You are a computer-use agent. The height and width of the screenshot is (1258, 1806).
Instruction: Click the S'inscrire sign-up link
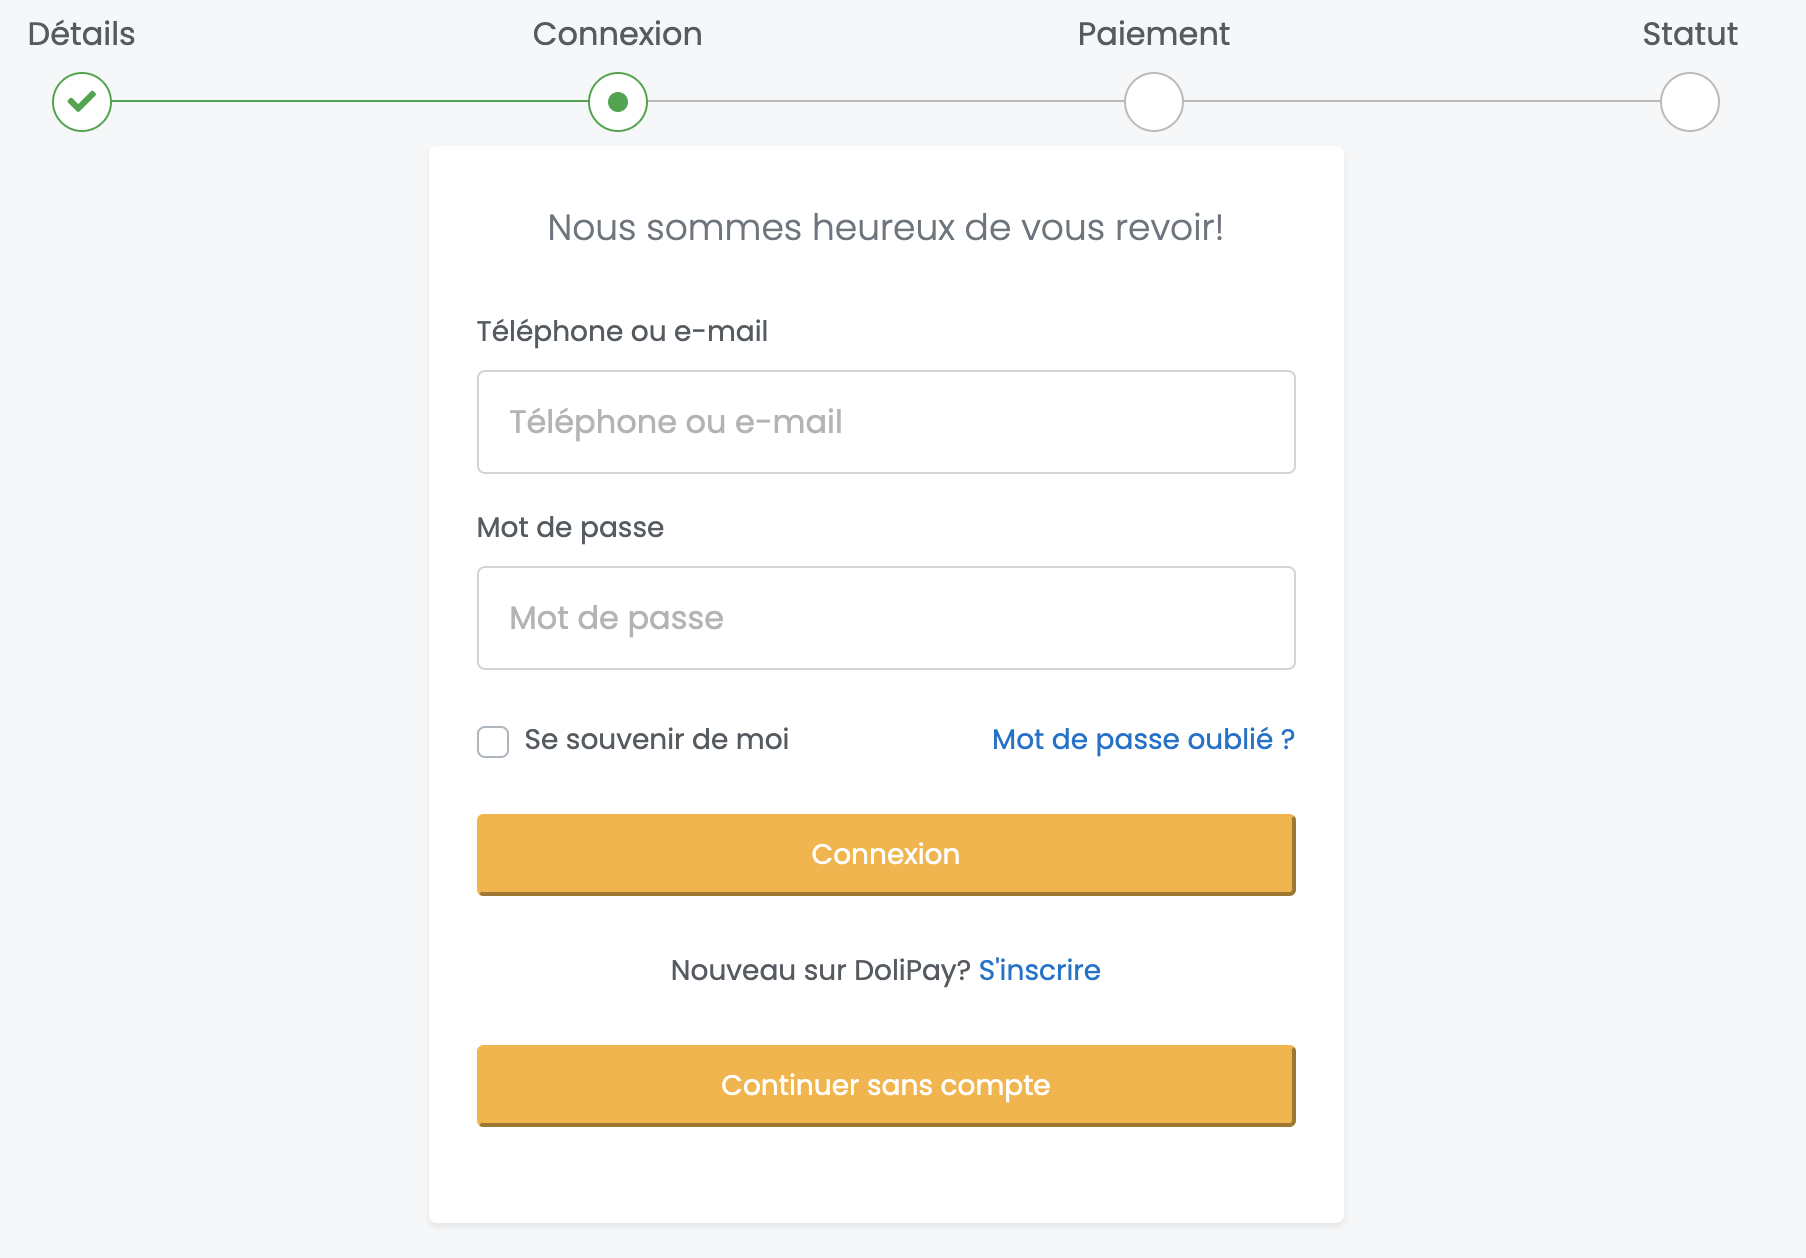click(x=1040, y=970)
